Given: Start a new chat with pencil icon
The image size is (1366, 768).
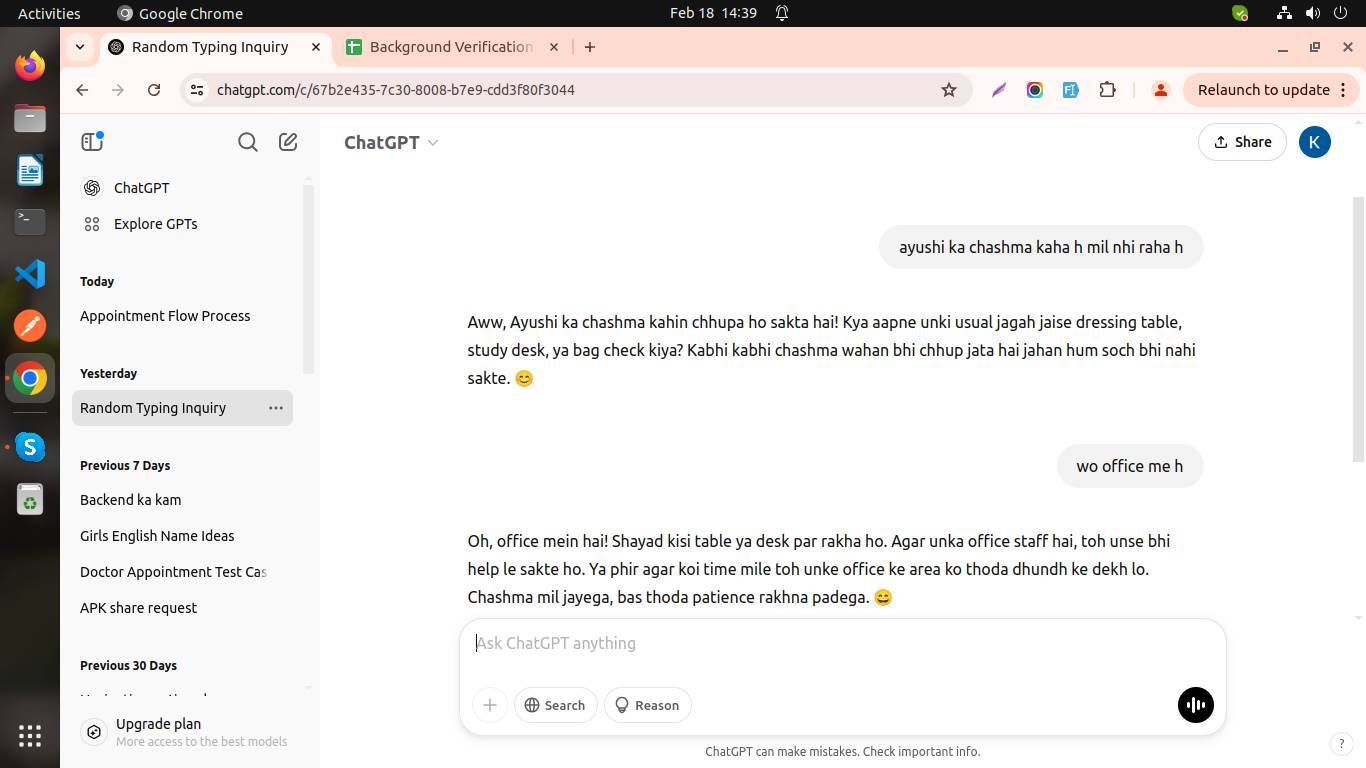Looking at the screenshot, I should (x=288, y=142).
